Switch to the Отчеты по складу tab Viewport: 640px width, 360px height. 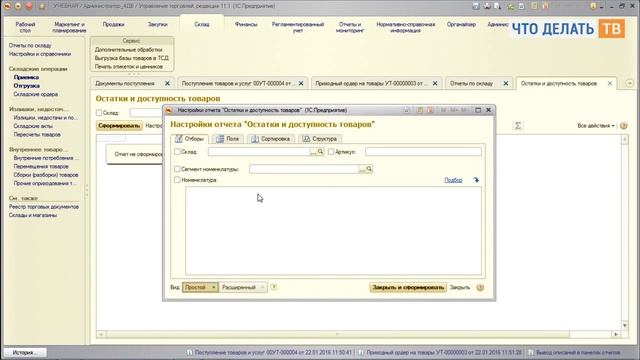click(x=471, y=83)
